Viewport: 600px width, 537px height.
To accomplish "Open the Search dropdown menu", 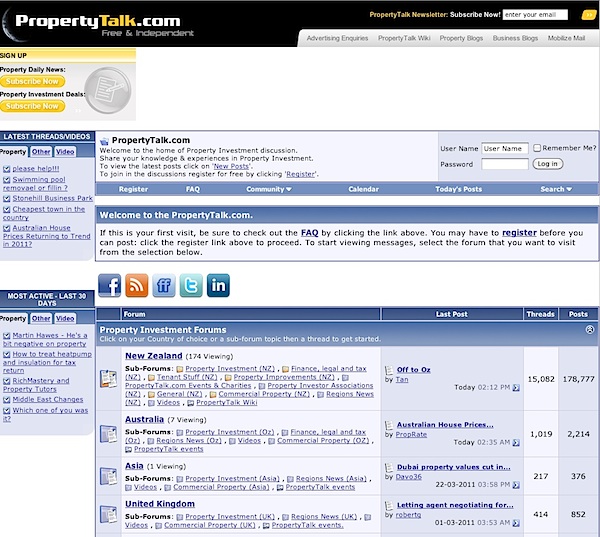I will coord(556,189).
